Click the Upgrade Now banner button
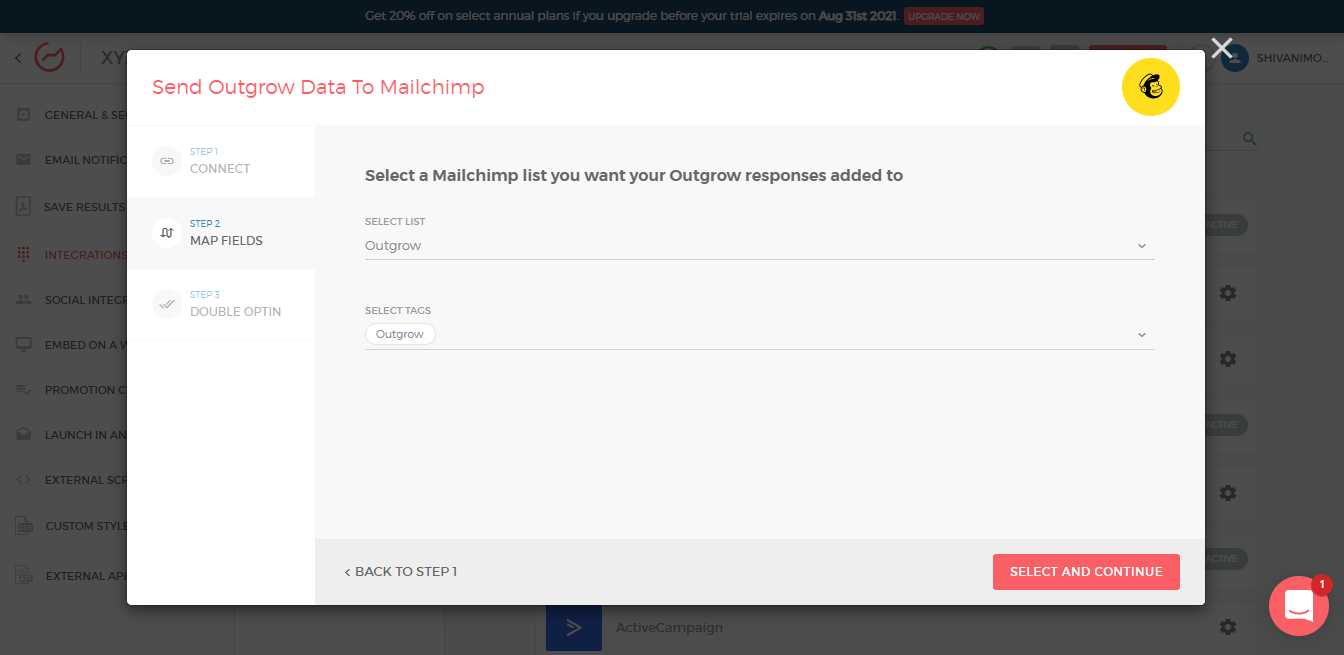This screenshot has width=1344, height=655. coord(944,16)
